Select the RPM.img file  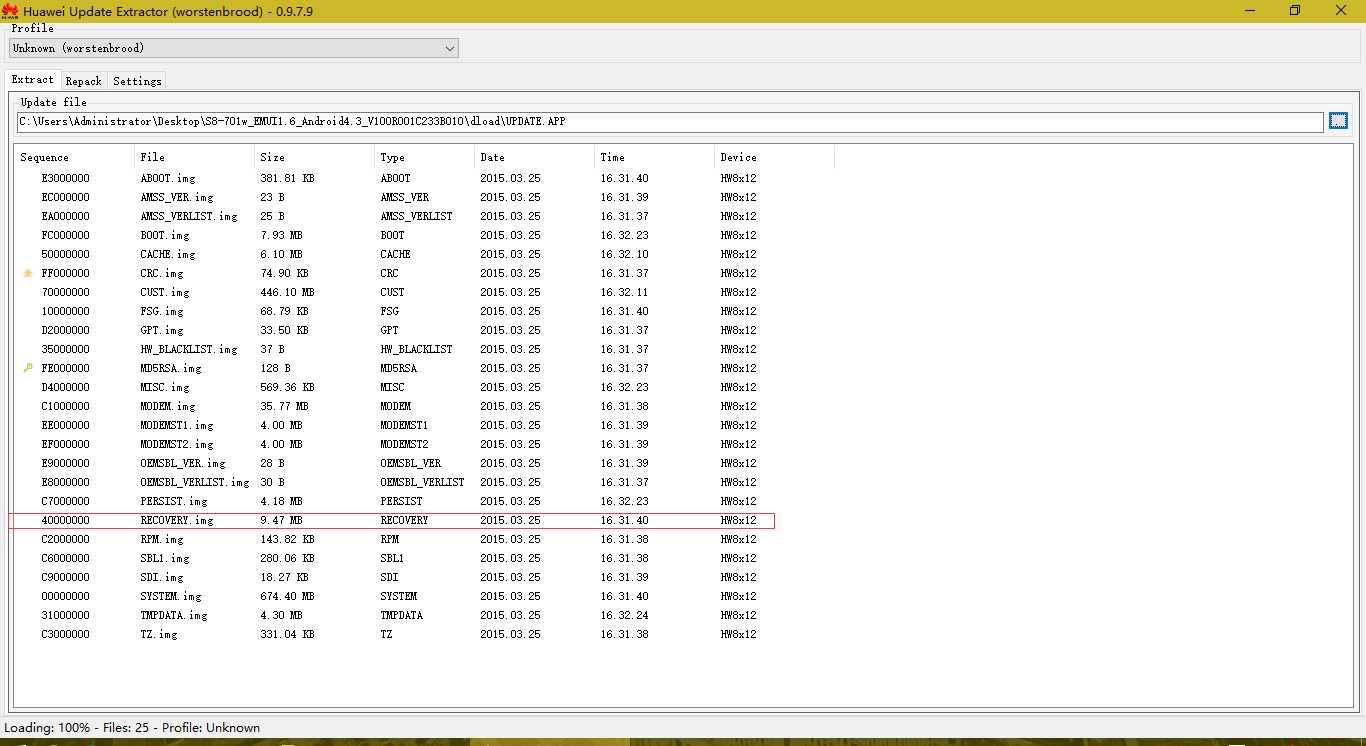point(162,539)
